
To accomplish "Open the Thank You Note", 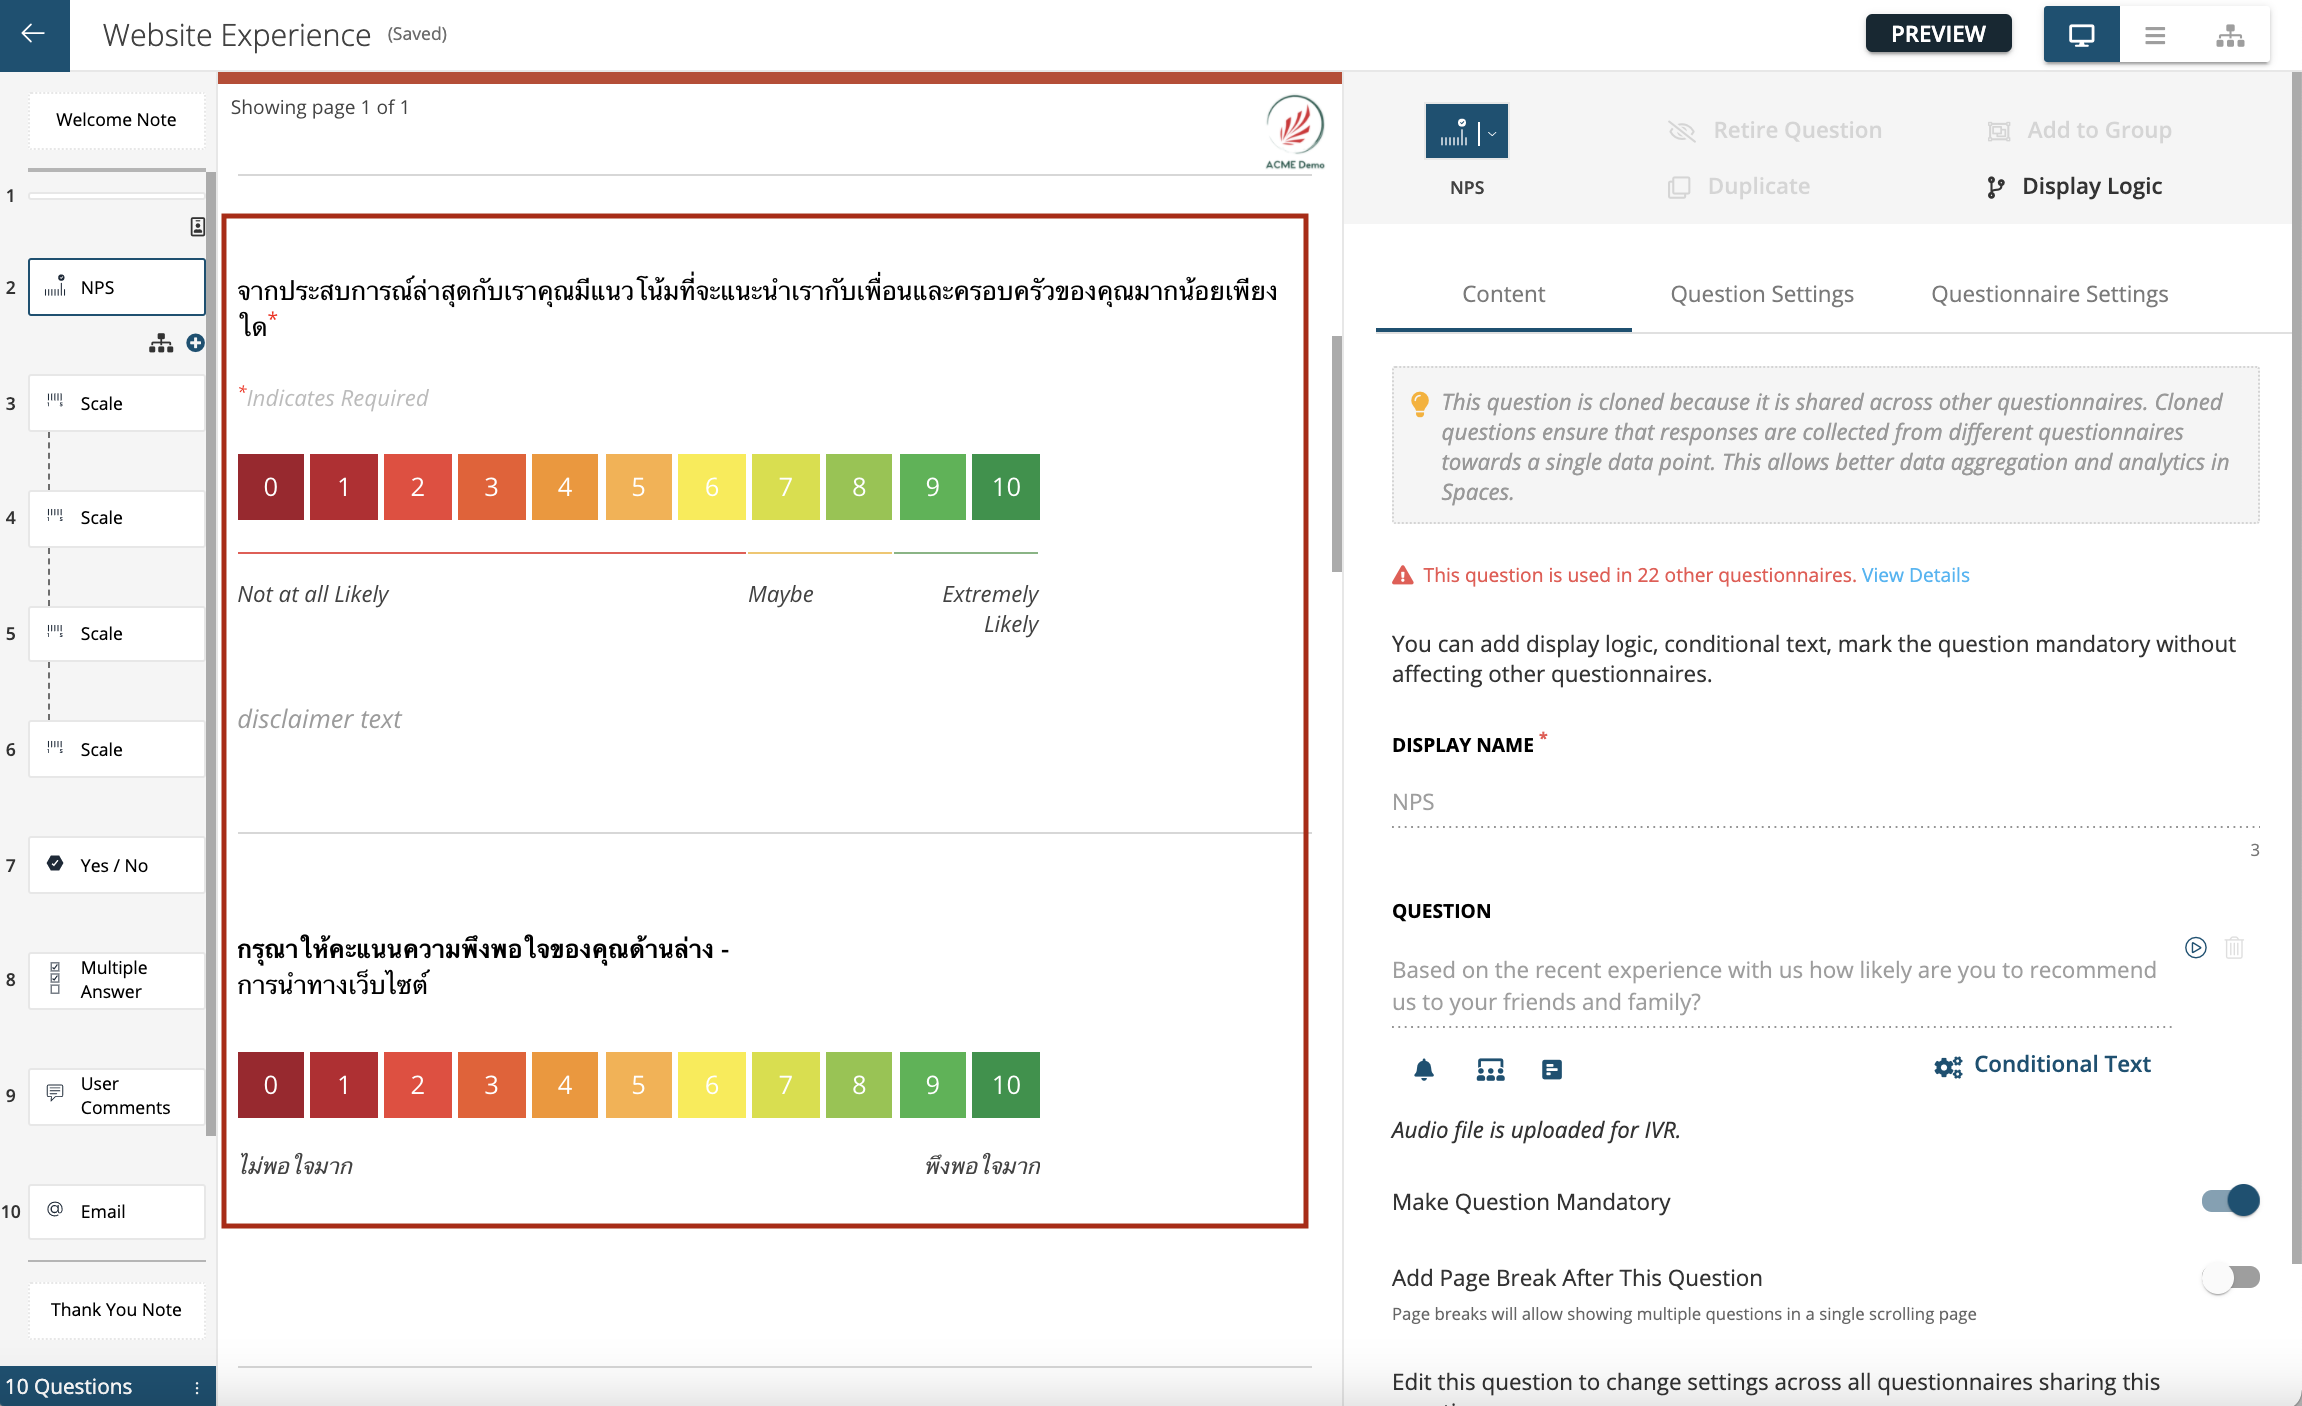I will (x=116, y=1310).
